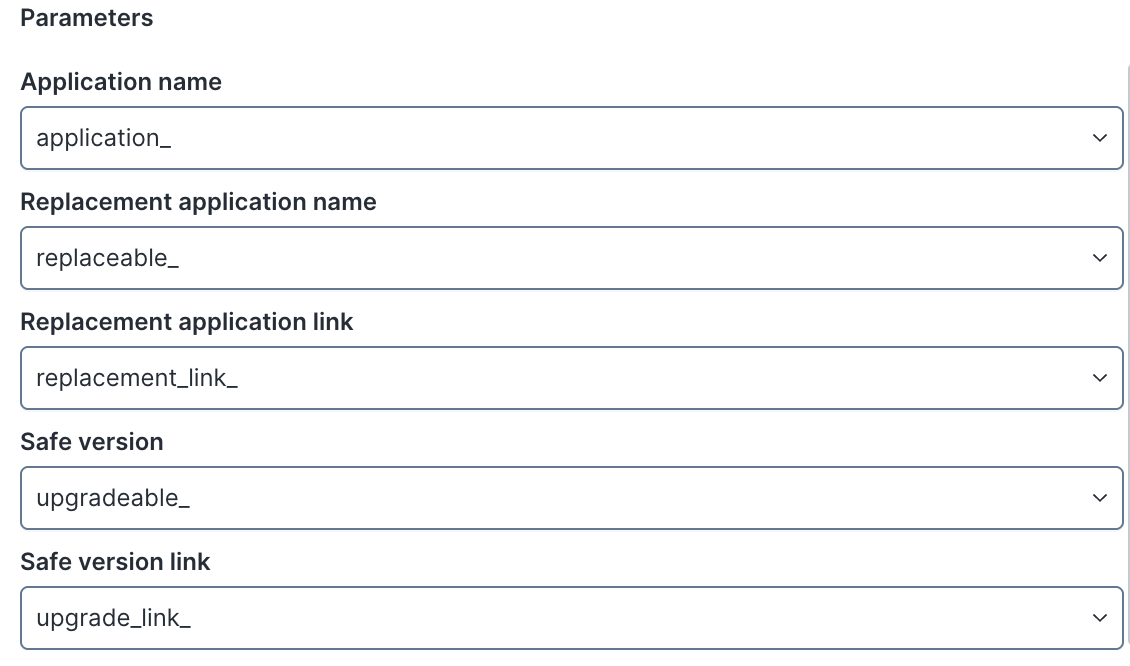Click the "Replacement application link" label
Viewport: 1130px width, 666px height.
click(x=187, y=322)
